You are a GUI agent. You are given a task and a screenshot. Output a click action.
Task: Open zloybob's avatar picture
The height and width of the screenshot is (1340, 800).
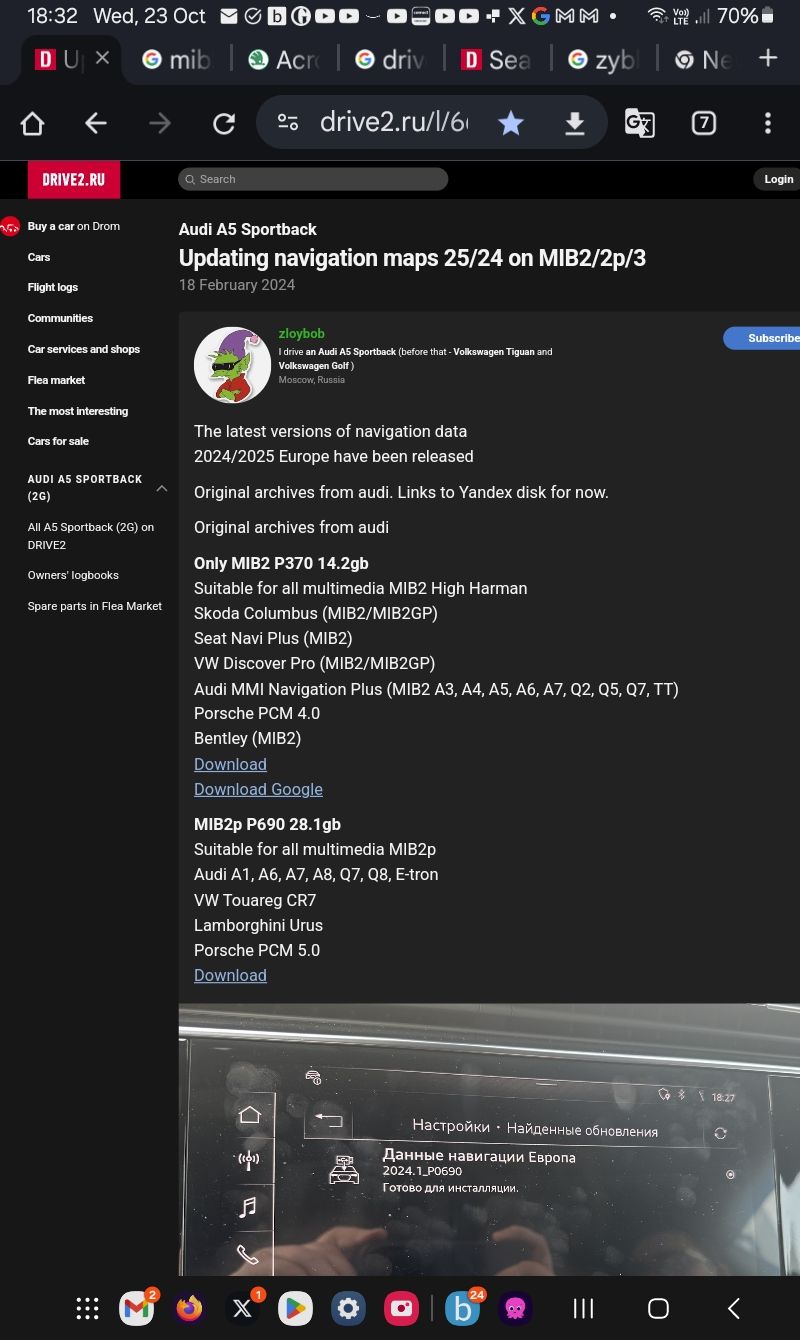point(232,365)
